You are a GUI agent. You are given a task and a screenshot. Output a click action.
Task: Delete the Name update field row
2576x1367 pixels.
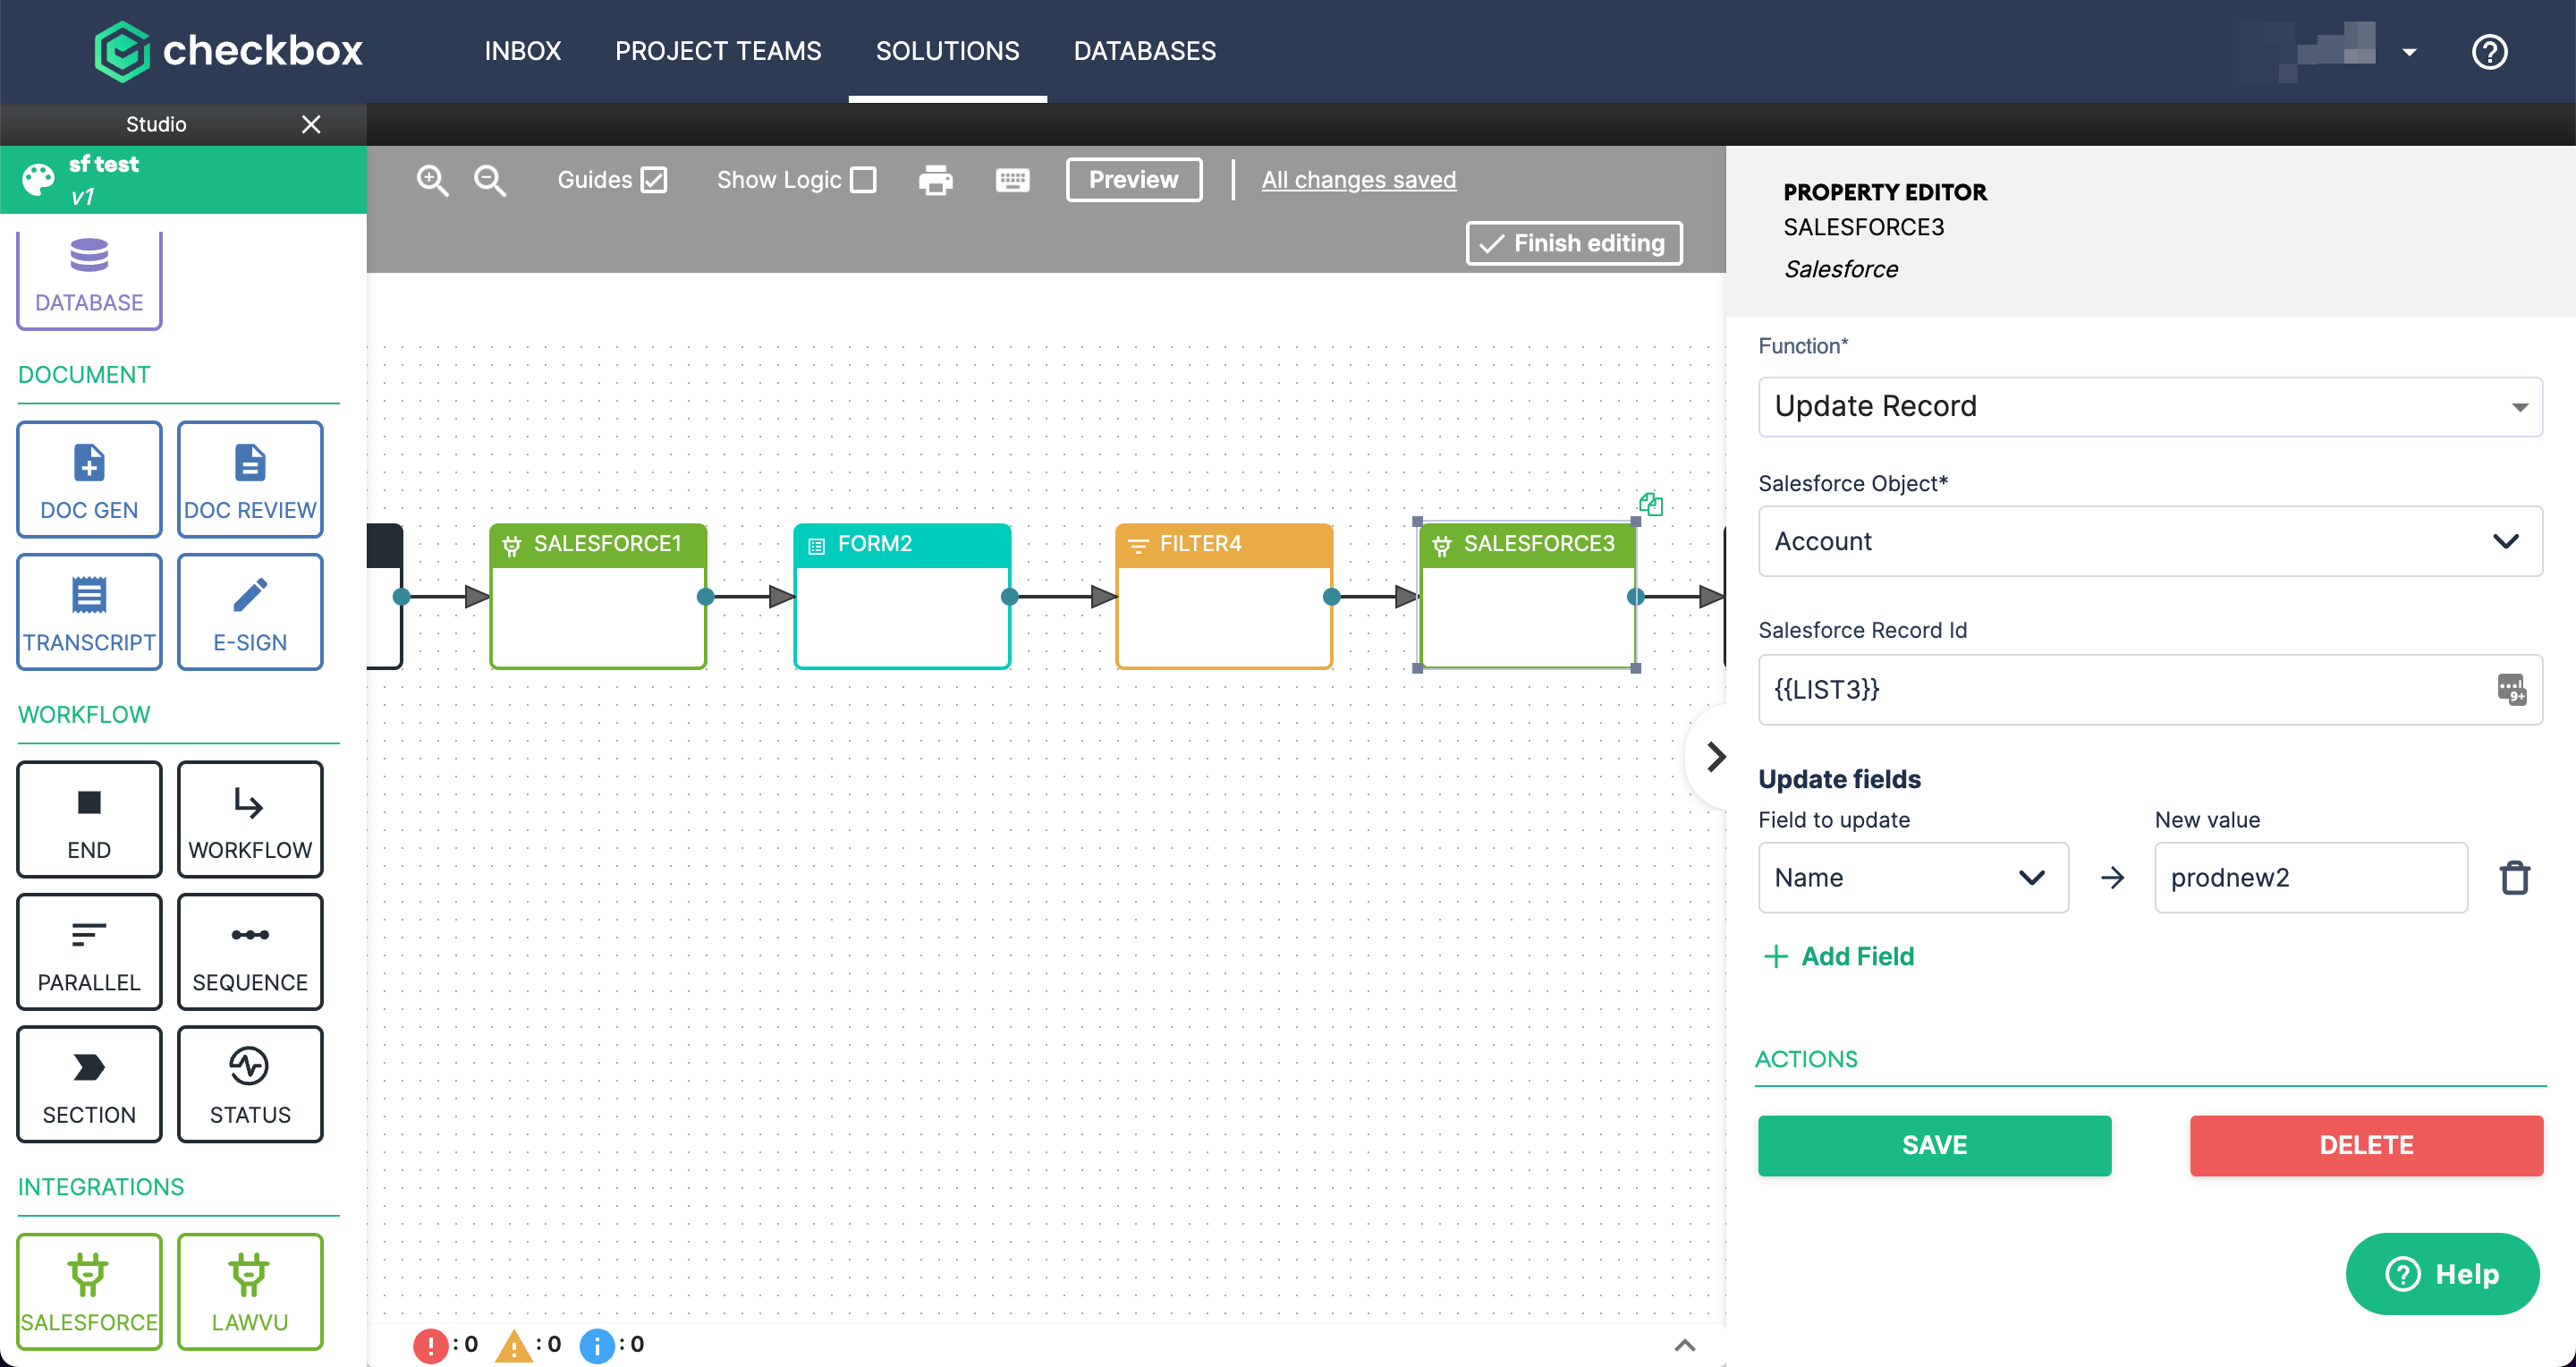click(x=2514, y=878)
